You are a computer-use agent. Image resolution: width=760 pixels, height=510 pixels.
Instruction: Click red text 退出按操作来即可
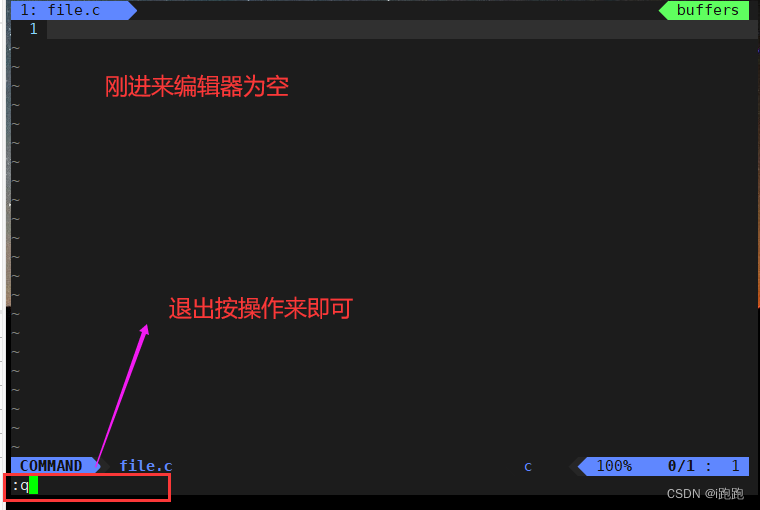click(260, 308)
